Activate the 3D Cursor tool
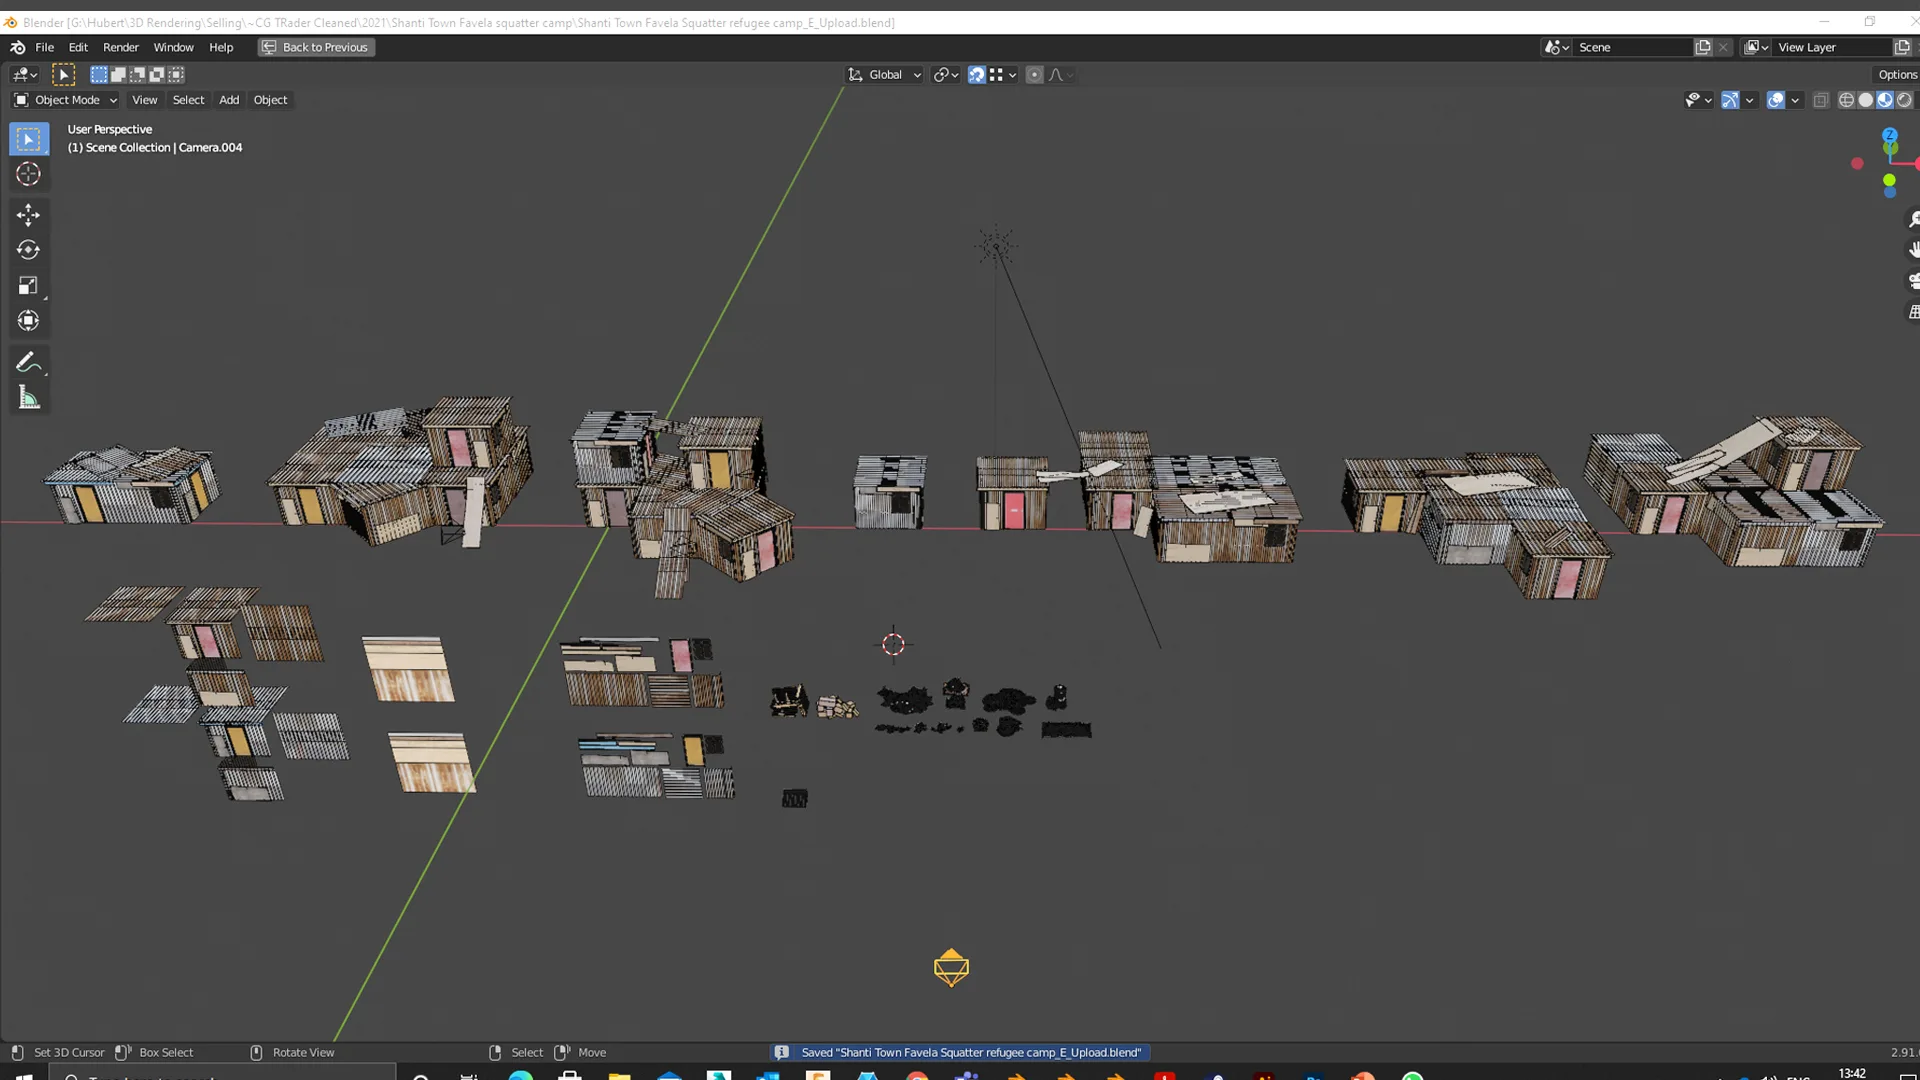Image resolution: width=1920 pixels, height=1080 pixels. point(28,174)
